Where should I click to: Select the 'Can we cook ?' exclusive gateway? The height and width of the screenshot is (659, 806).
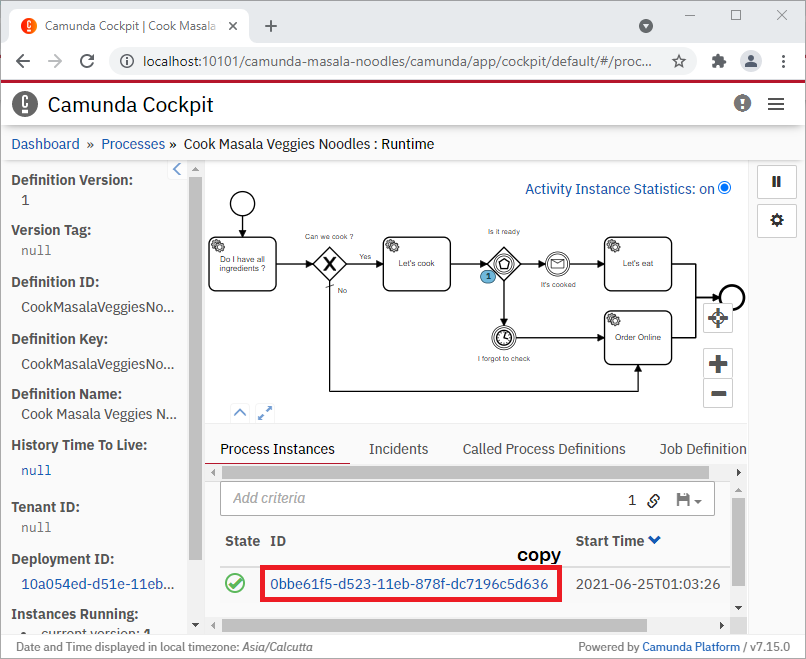pyautogui.click(x=329, y=264)
